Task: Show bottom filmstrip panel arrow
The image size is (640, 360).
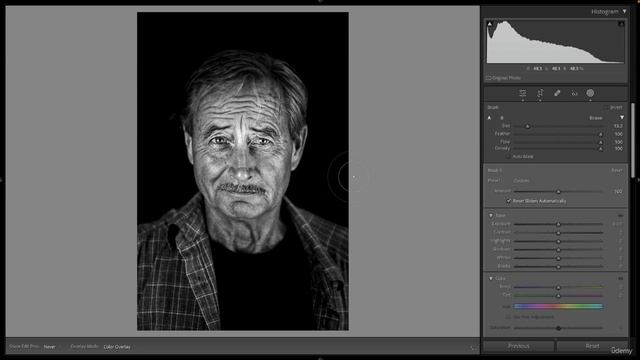Action: pyautogui.click(x=320, y=358)
